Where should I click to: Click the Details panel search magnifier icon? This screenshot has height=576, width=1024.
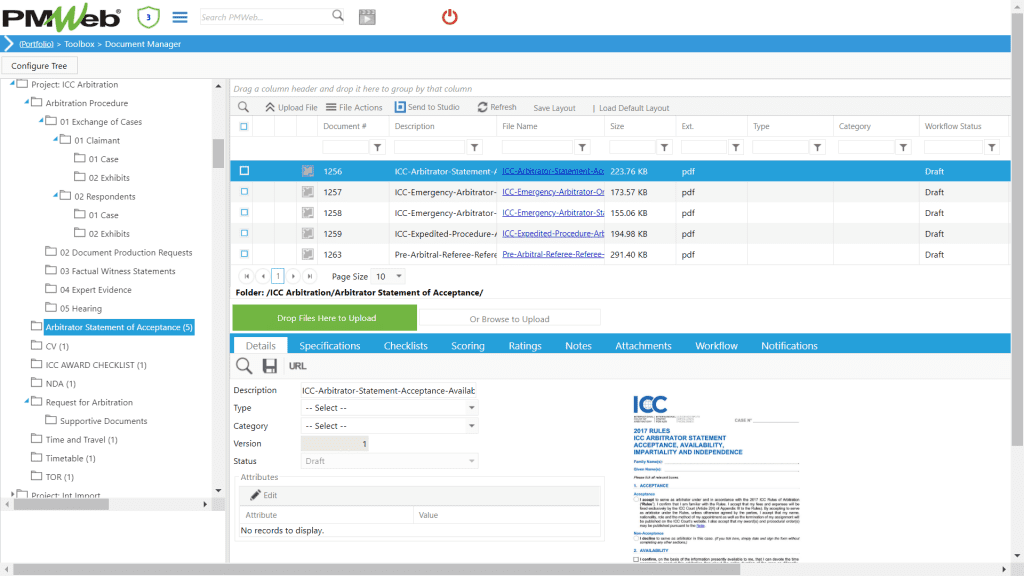tap(244, 366)
